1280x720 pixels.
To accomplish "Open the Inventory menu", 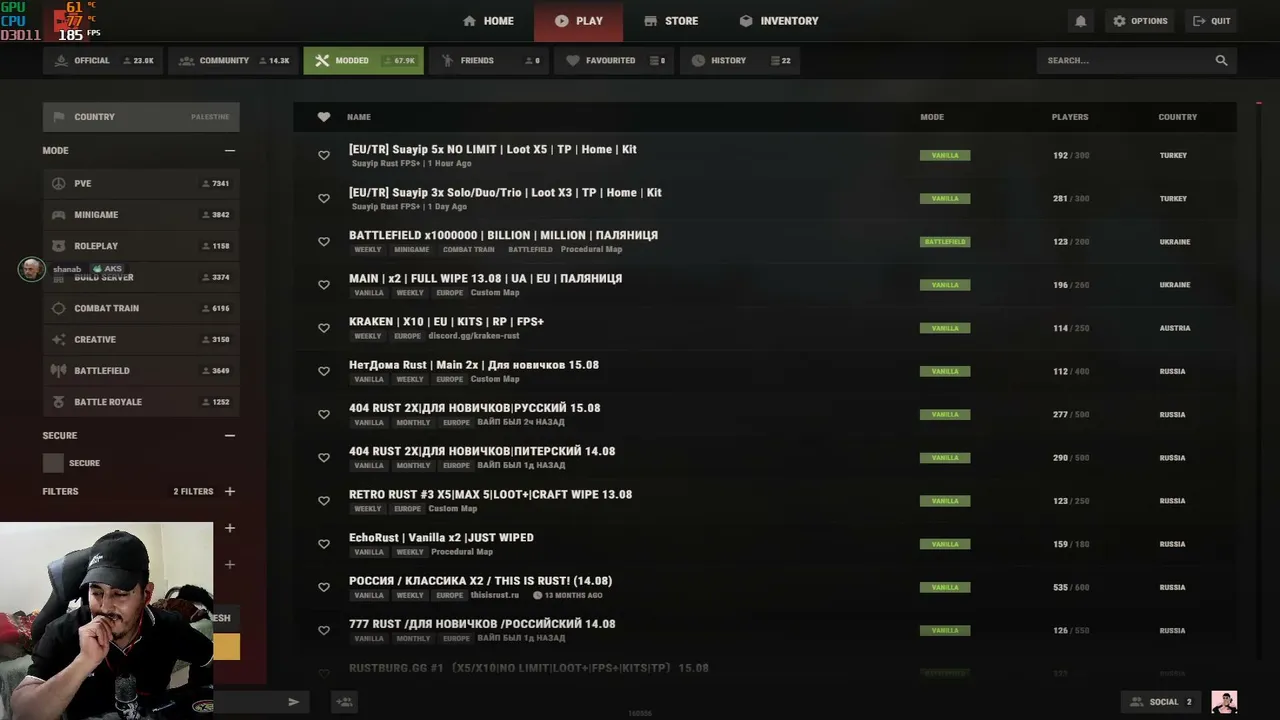I will click(779, 21).
